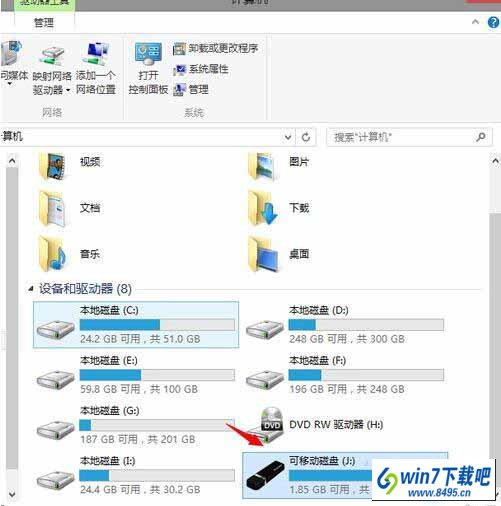Refresh the address bar location
The width and height of the screenshot is (501, 506).
click(306, 137)
